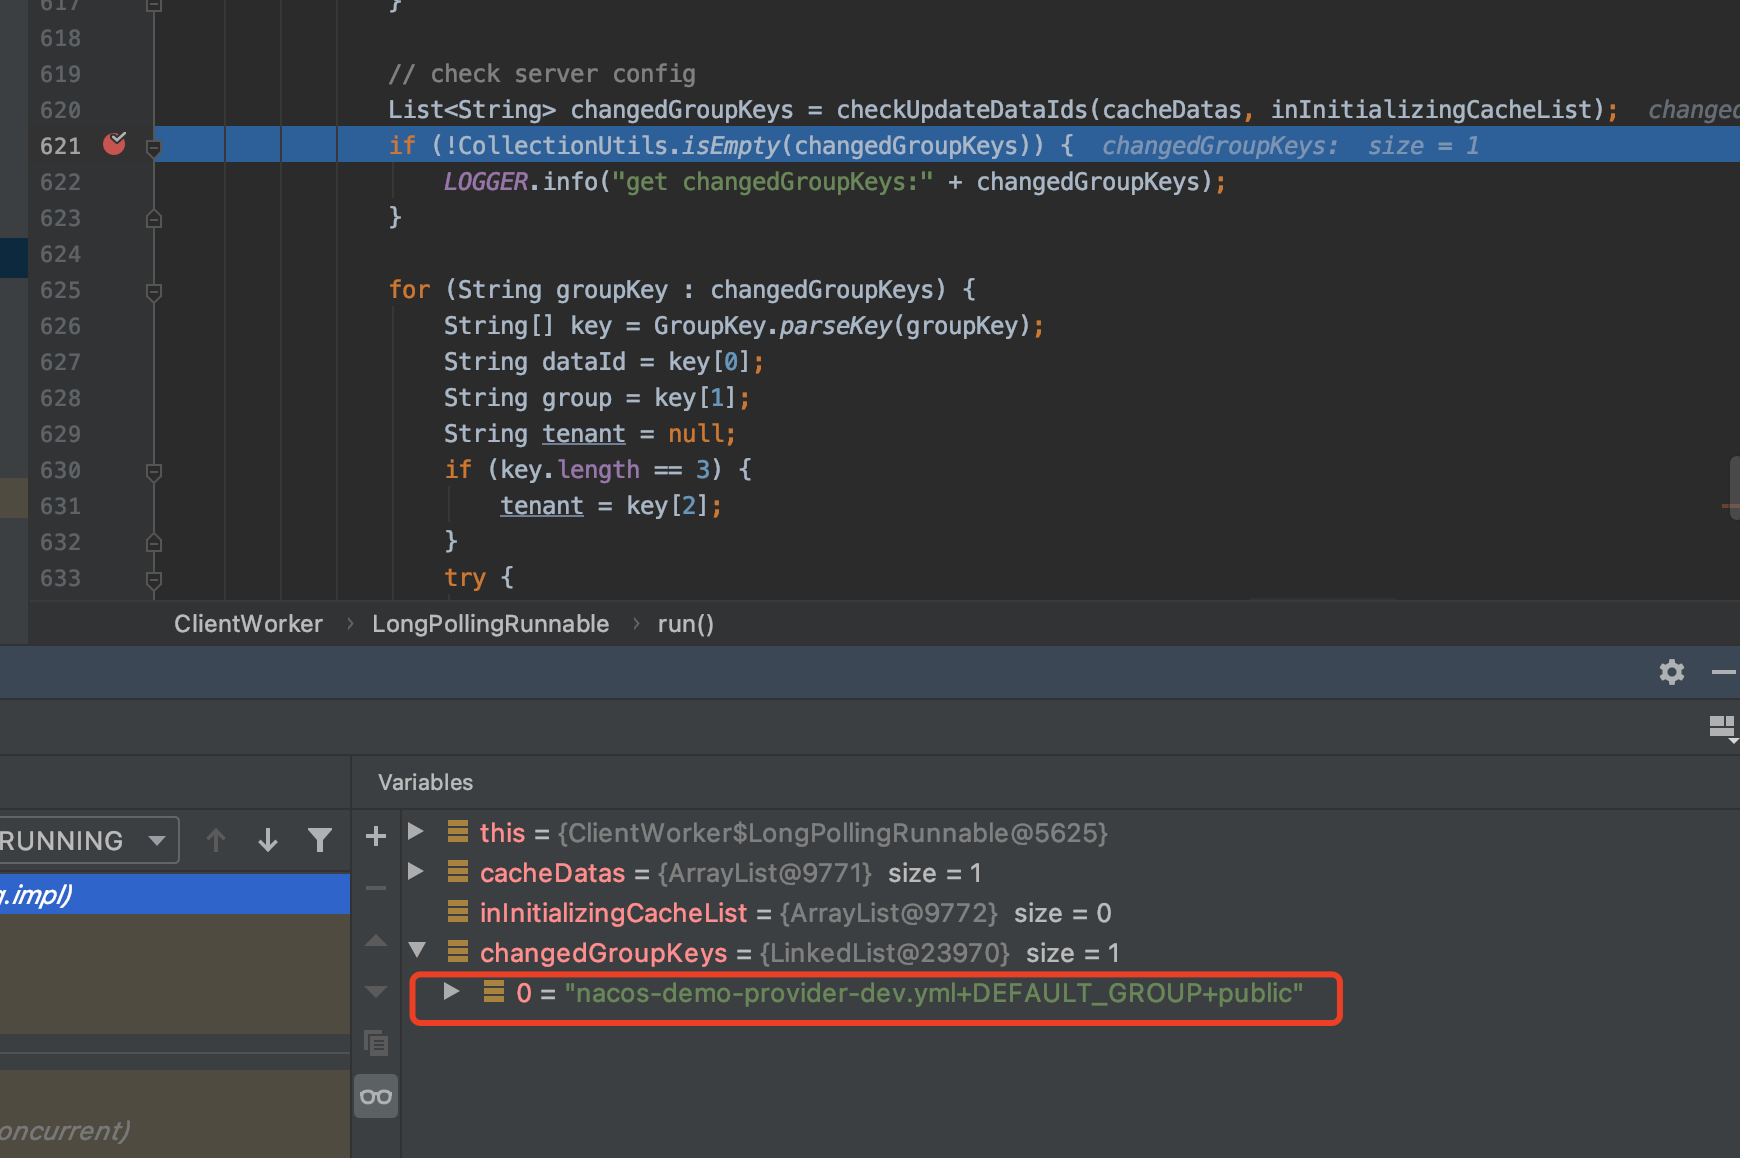This screenshot has width=1740, height=1158.
Task: Hide the debug tool window
Action: click(x=1724, y=672)
